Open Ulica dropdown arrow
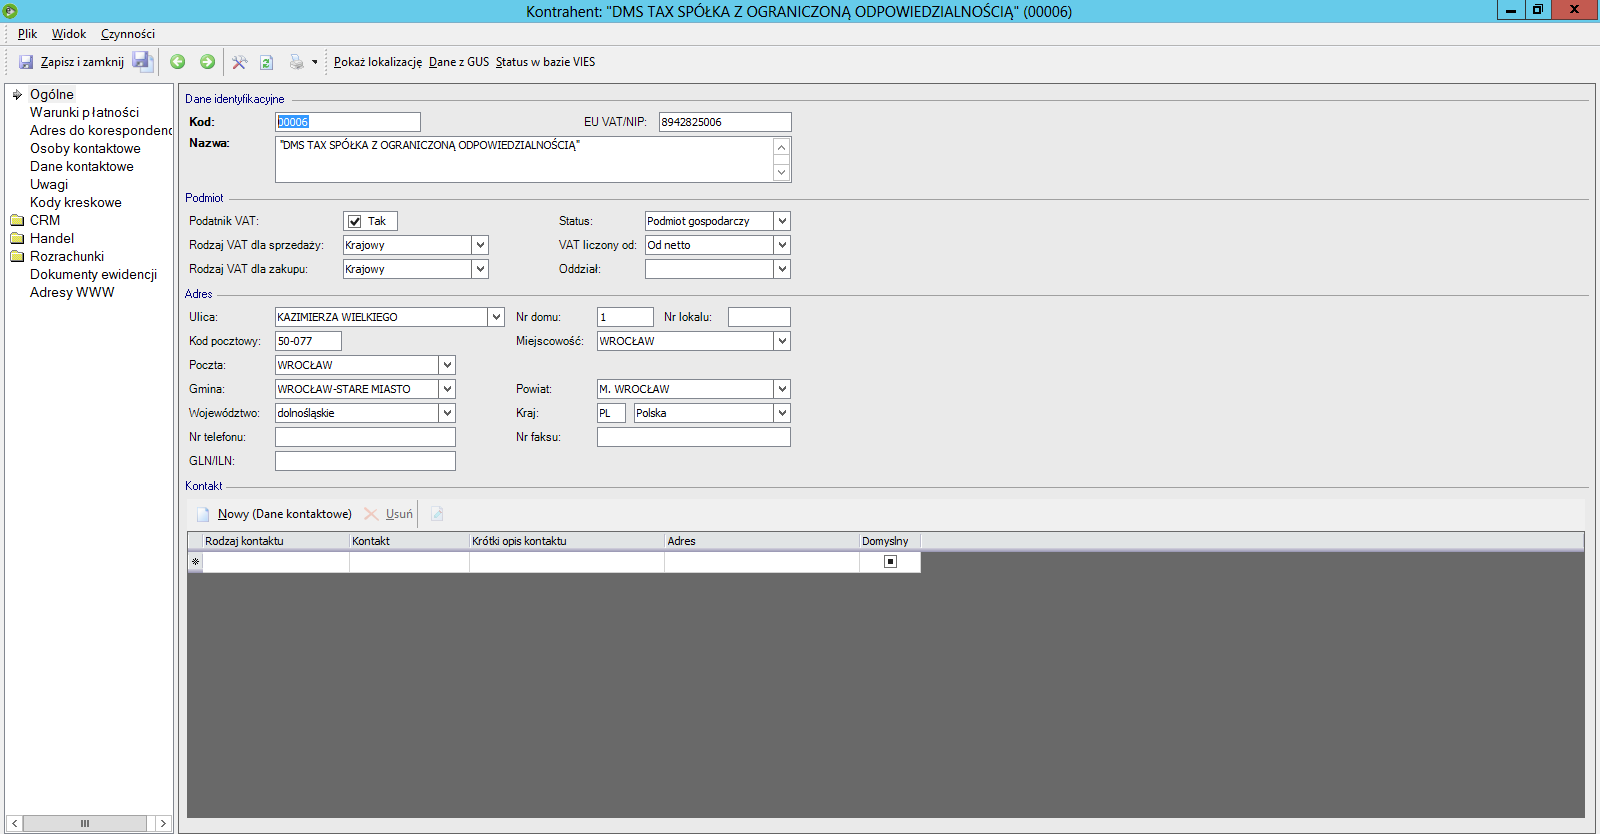The image size is (1600, 834). click(x=496, y=317)
